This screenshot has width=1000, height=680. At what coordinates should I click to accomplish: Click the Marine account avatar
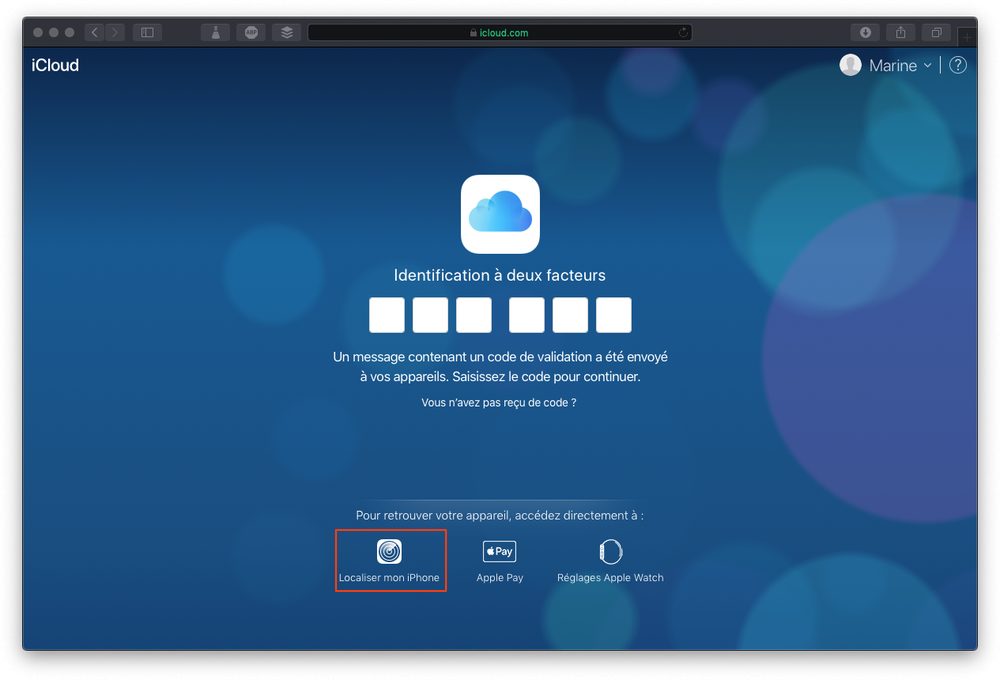850,65
